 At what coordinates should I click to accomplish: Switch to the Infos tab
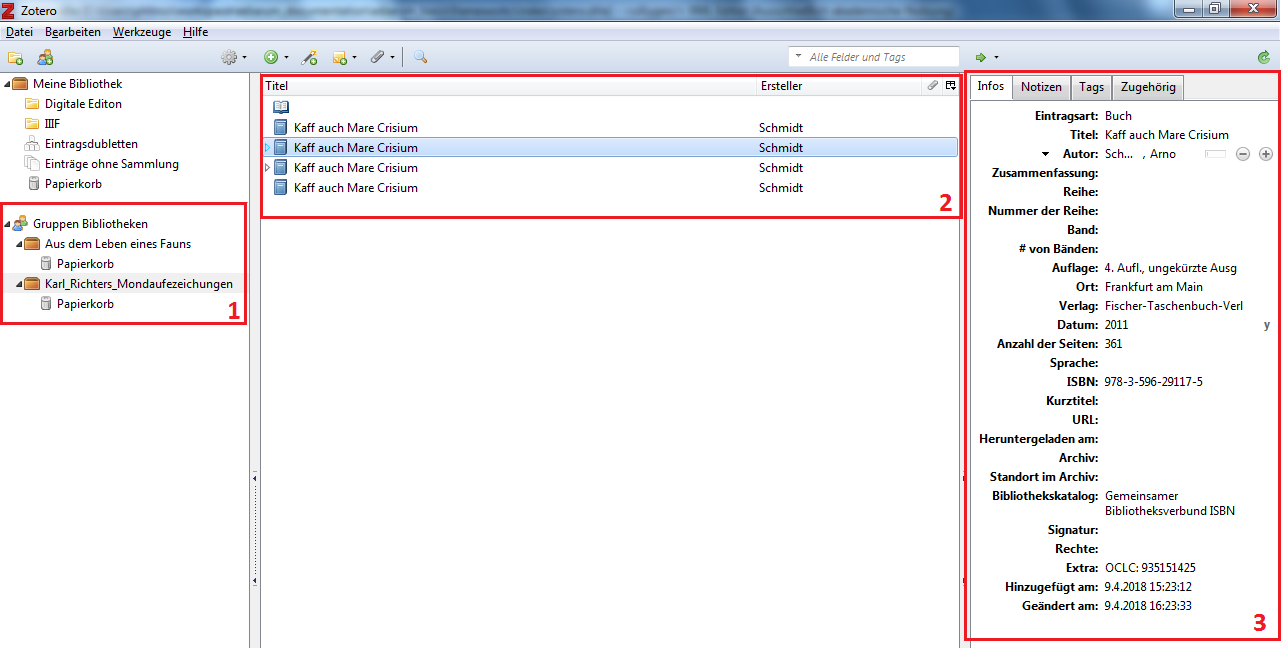tap(990, 86)
